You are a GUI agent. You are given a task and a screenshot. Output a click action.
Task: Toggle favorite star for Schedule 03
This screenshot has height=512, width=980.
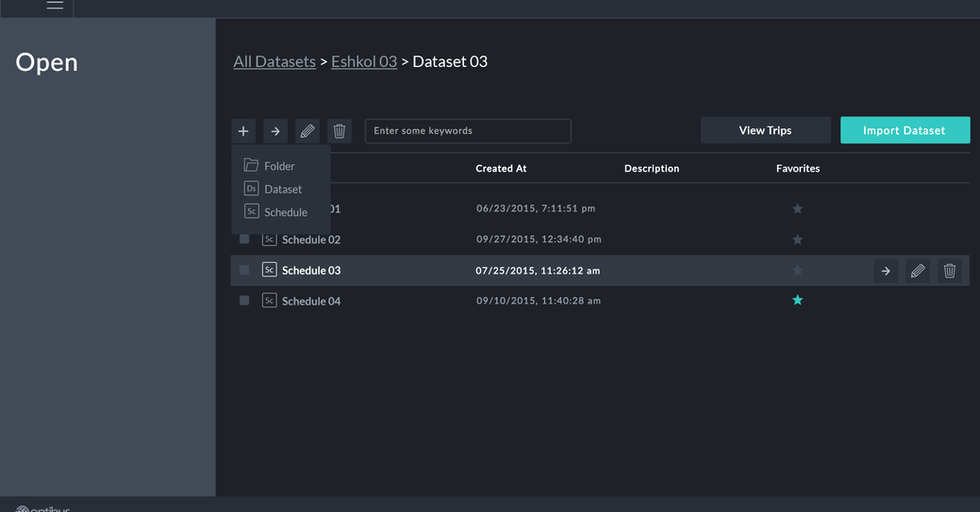pyautogui.click(x=798, y=270)
